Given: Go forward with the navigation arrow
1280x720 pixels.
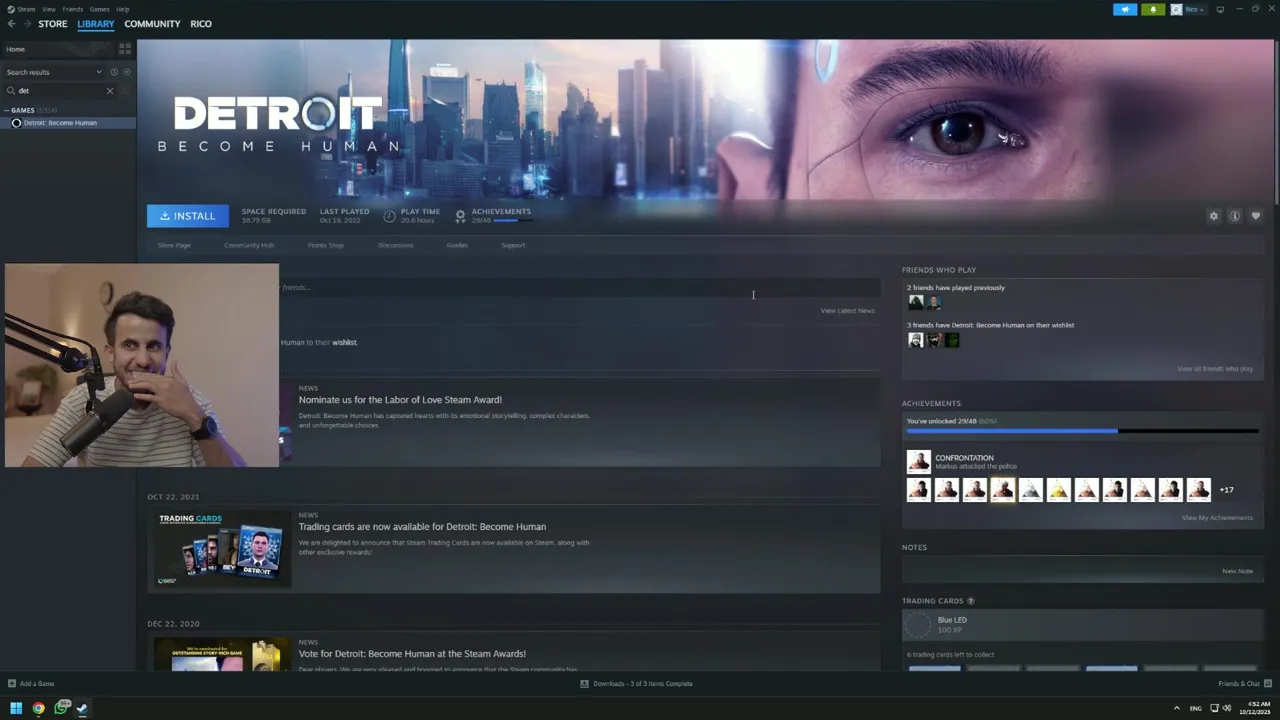Looking at the screenshot, I should click(27, 24).
